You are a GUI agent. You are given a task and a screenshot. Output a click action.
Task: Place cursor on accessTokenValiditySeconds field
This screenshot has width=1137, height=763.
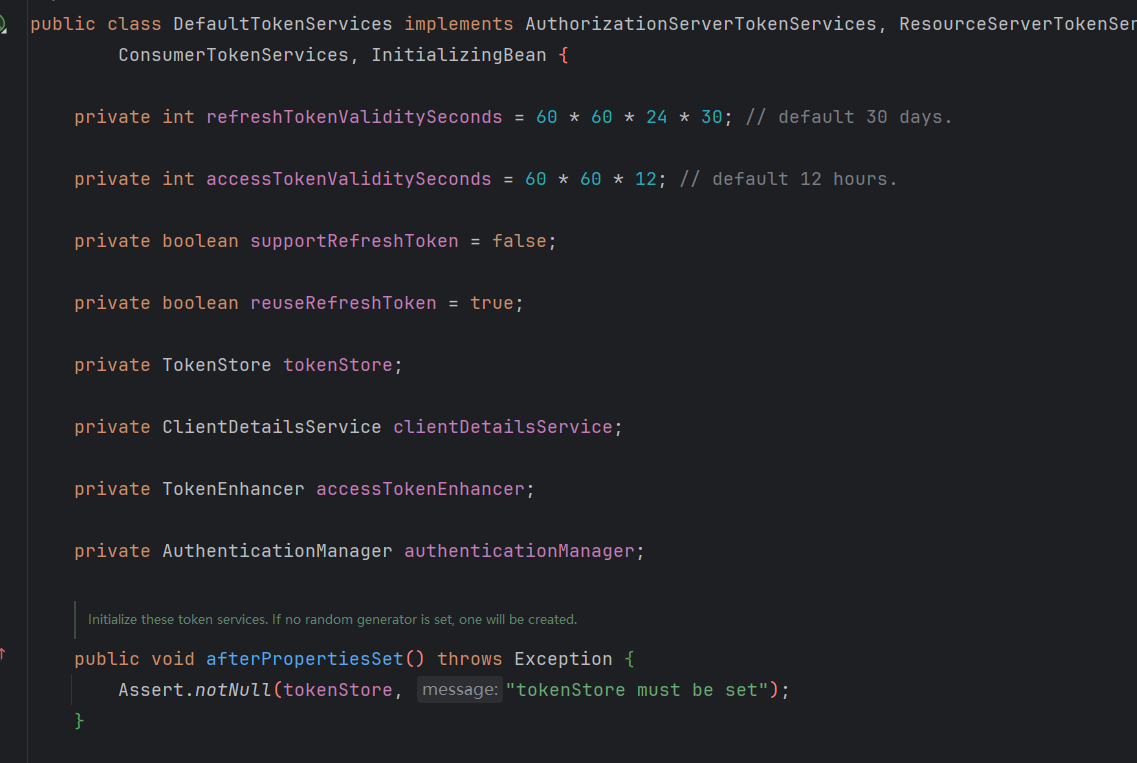click(x=348, y=179)
